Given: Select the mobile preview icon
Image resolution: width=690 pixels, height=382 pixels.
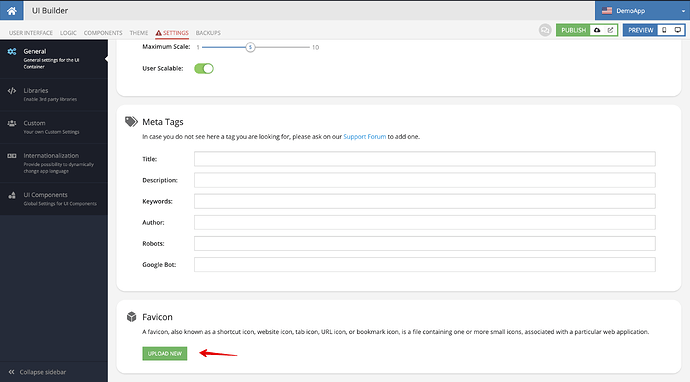Looking at the screenshot, I should click(x=664, y=30).
